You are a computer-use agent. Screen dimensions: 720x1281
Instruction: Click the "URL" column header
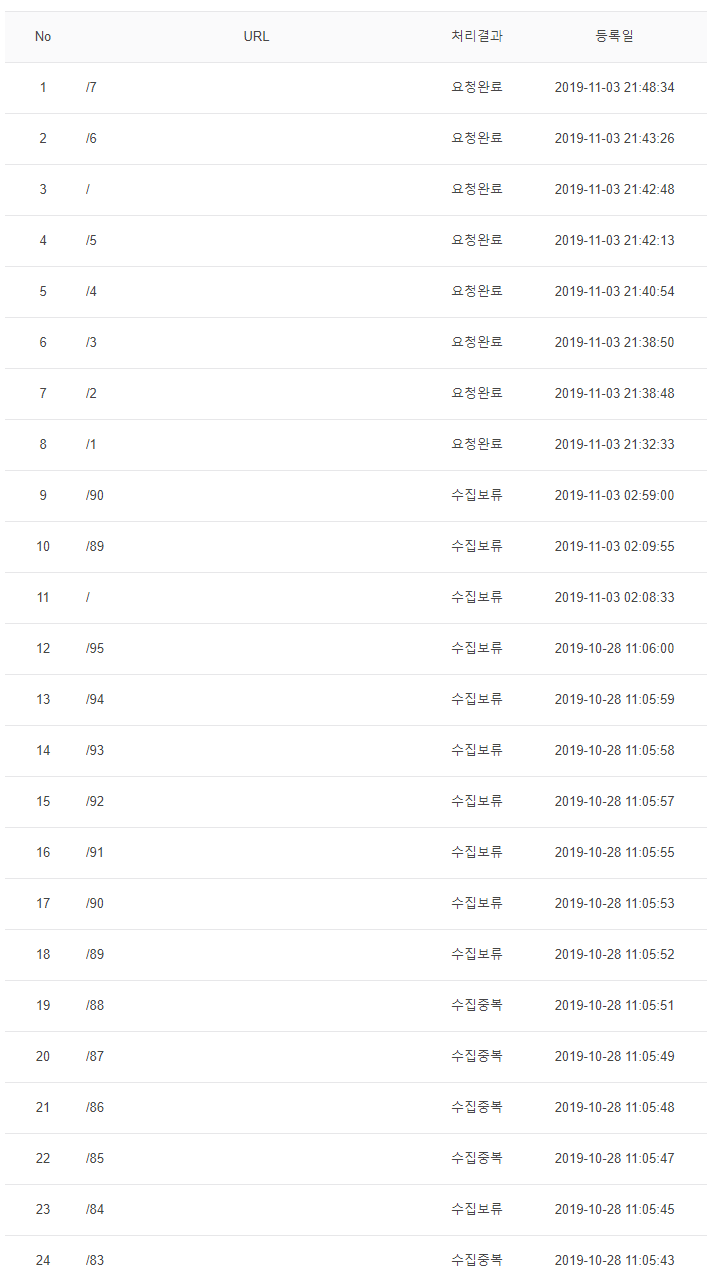pos(255,36)
